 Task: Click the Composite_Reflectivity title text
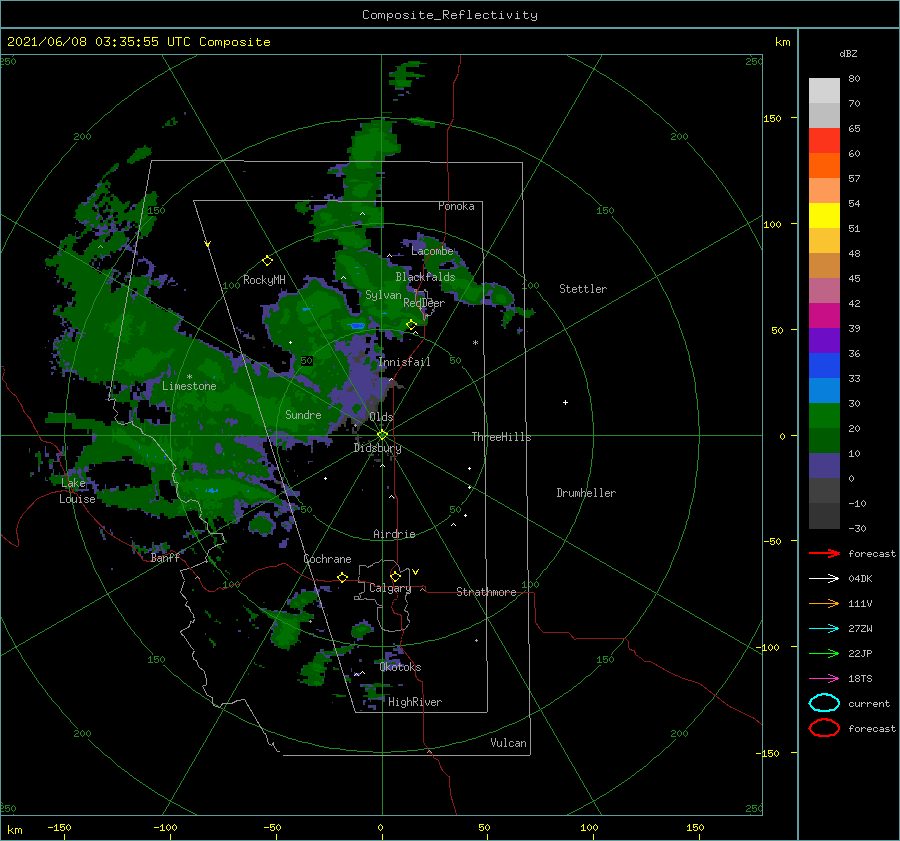(x=449, y=15)
